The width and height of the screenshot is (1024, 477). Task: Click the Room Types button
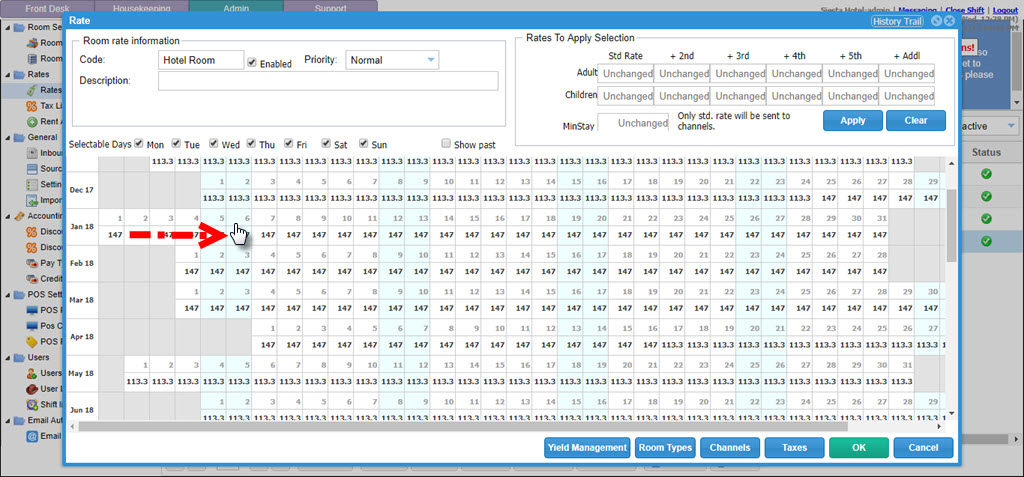(x=665, y=448)
